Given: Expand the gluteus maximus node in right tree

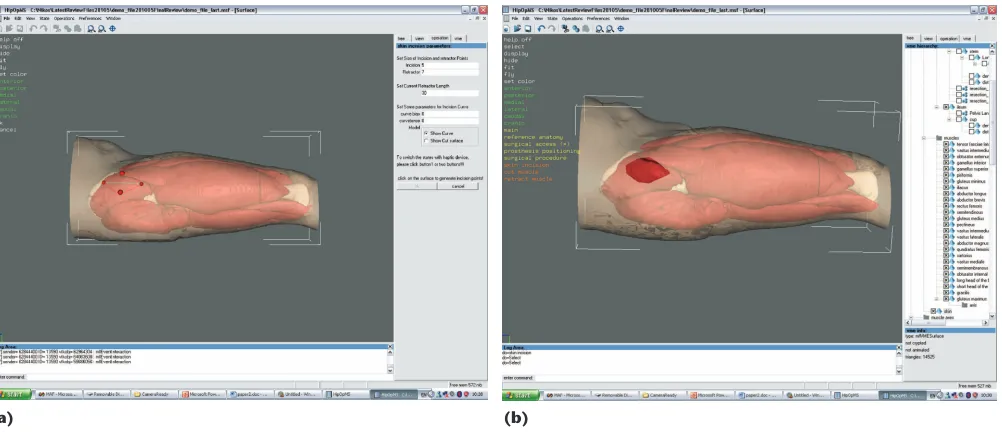Looking at the screenshot, I should 937,299.
